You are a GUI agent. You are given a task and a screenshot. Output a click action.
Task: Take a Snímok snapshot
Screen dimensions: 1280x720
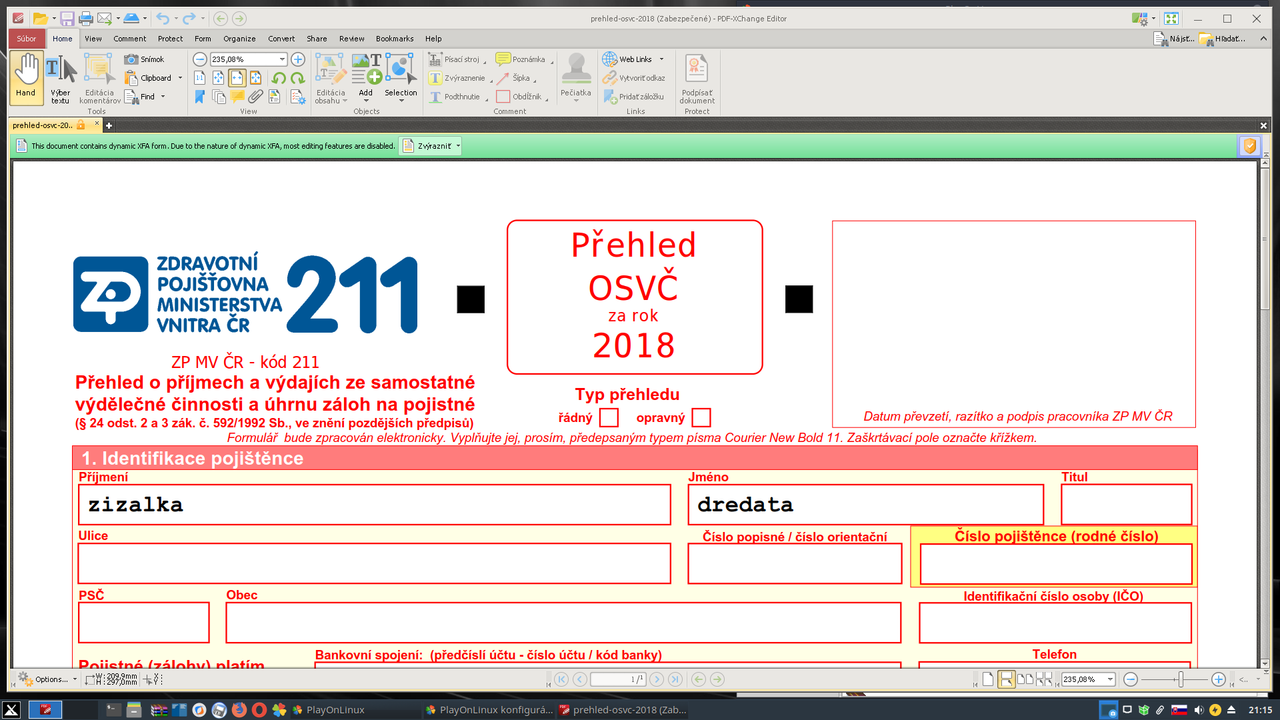[145, 59]
